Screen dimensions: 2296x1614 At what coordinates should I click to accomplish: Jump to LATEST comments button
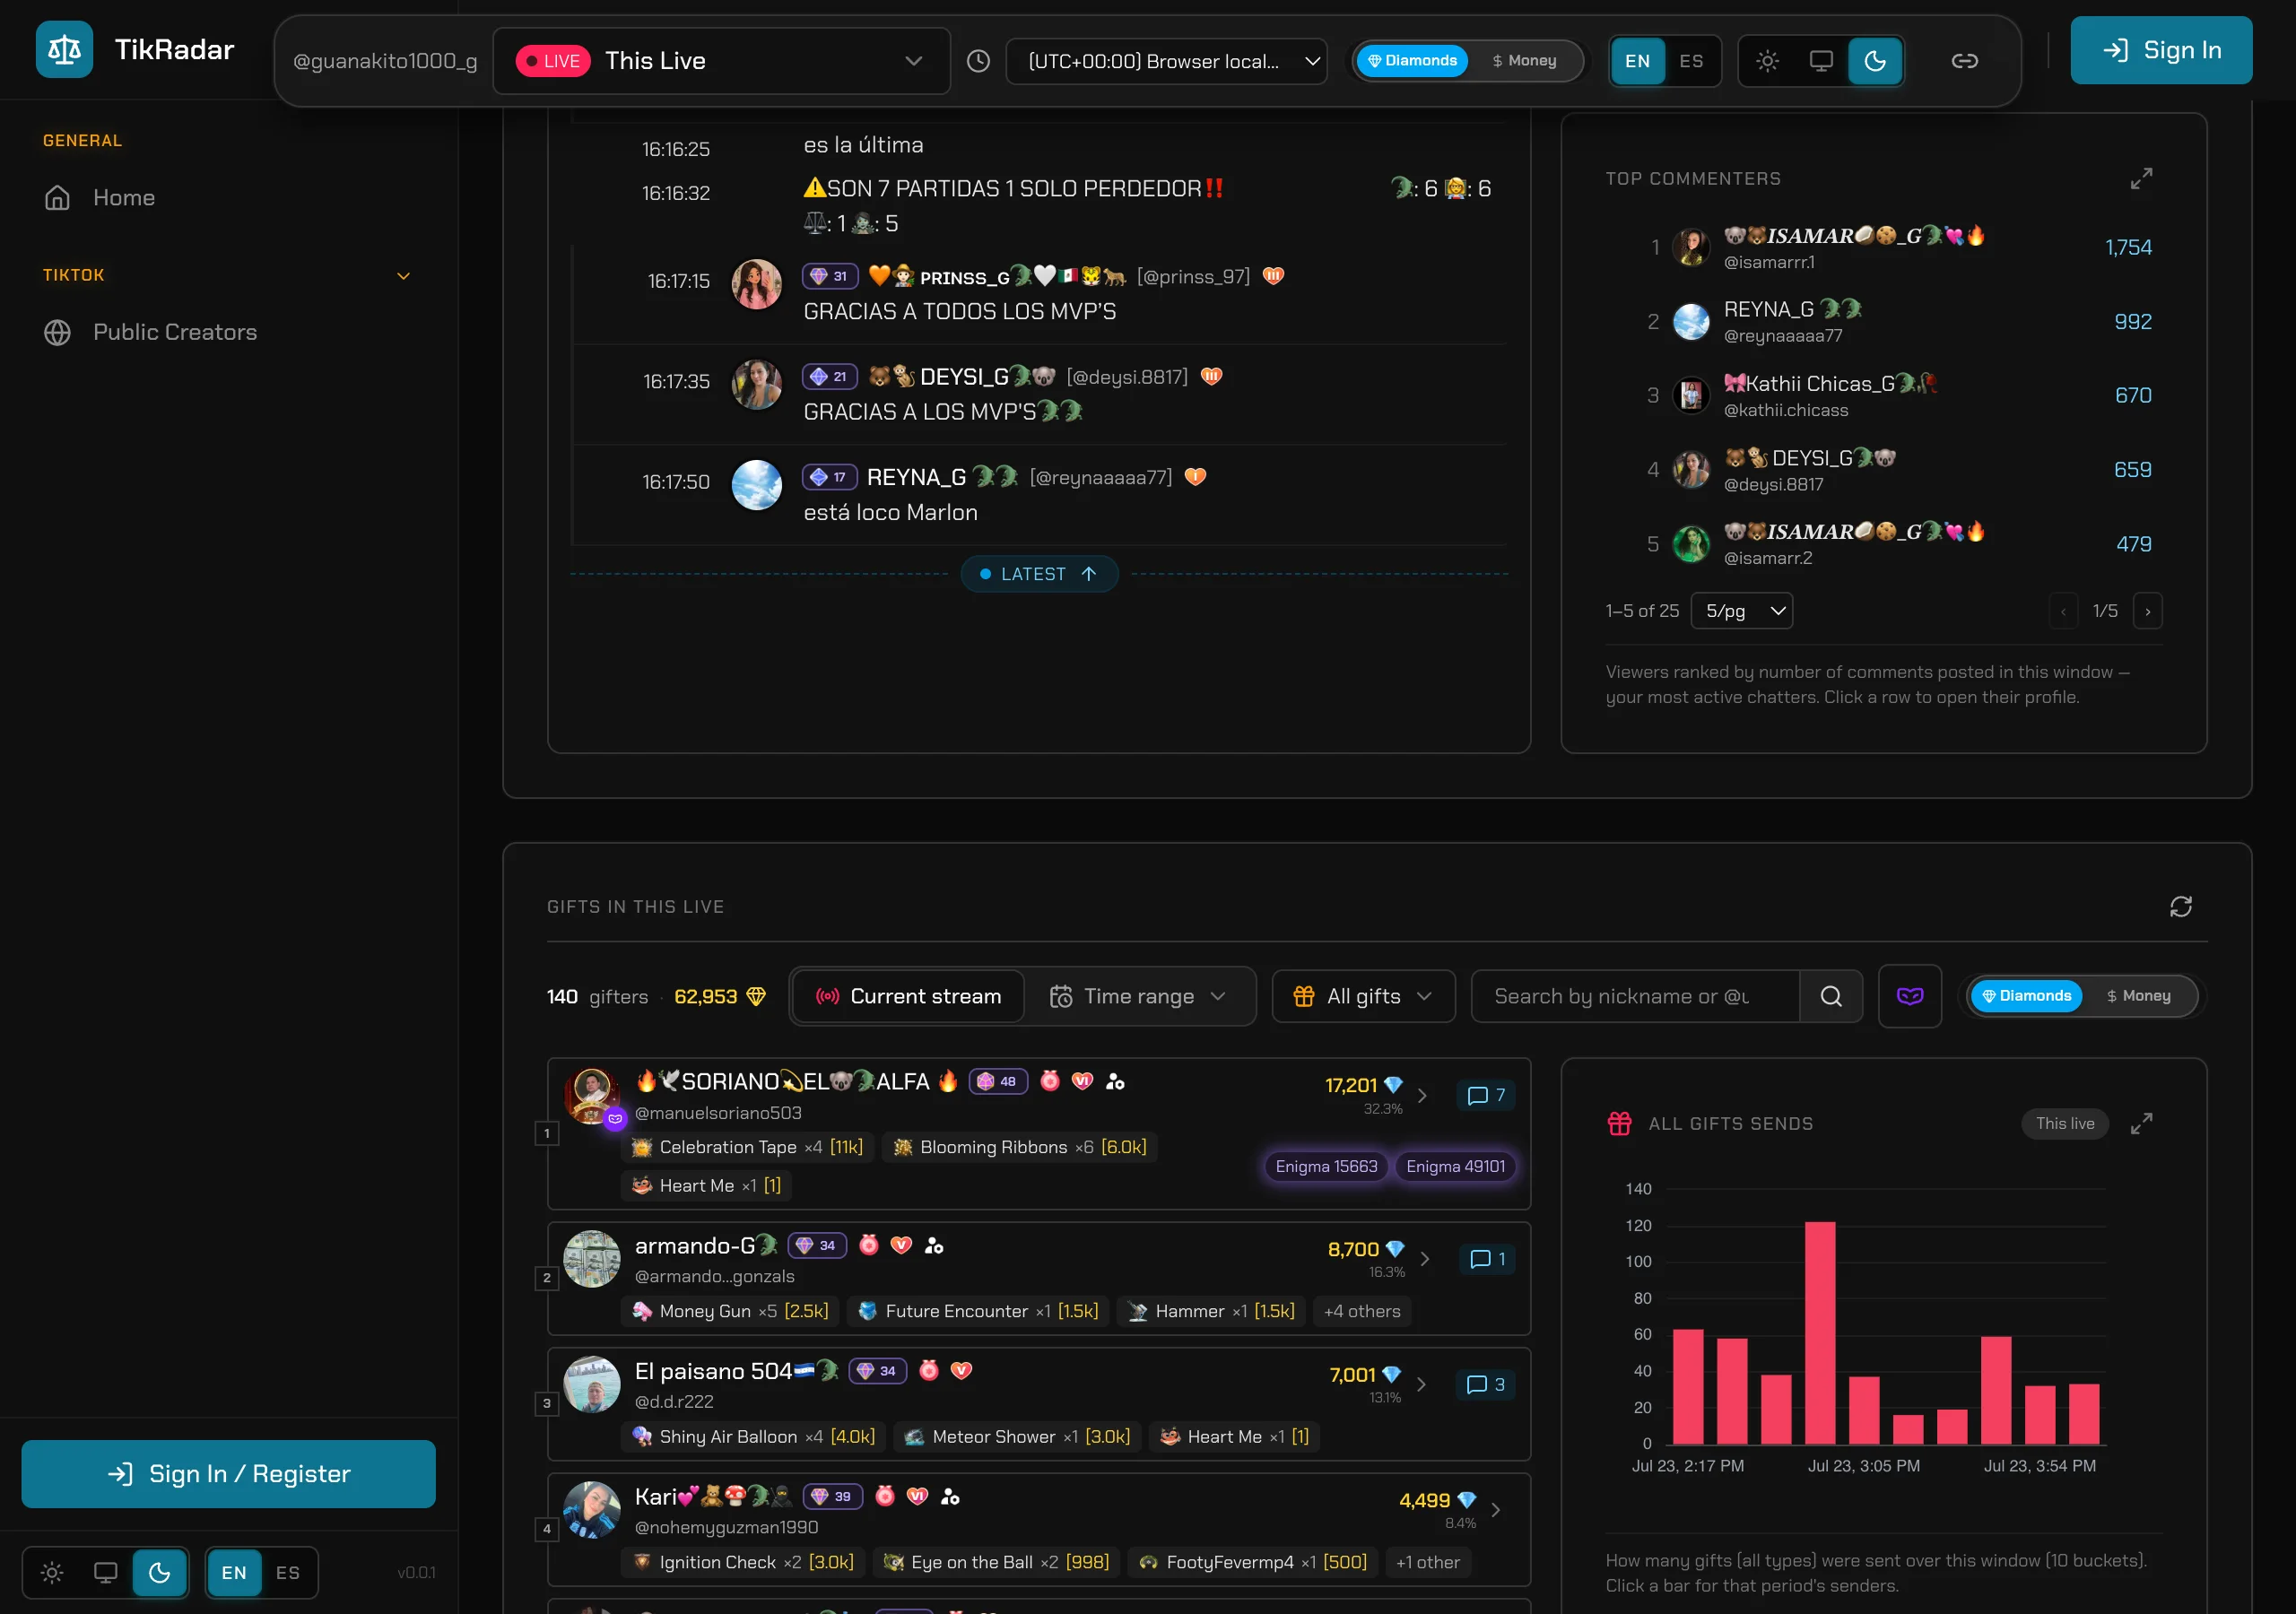(1039, 574)
